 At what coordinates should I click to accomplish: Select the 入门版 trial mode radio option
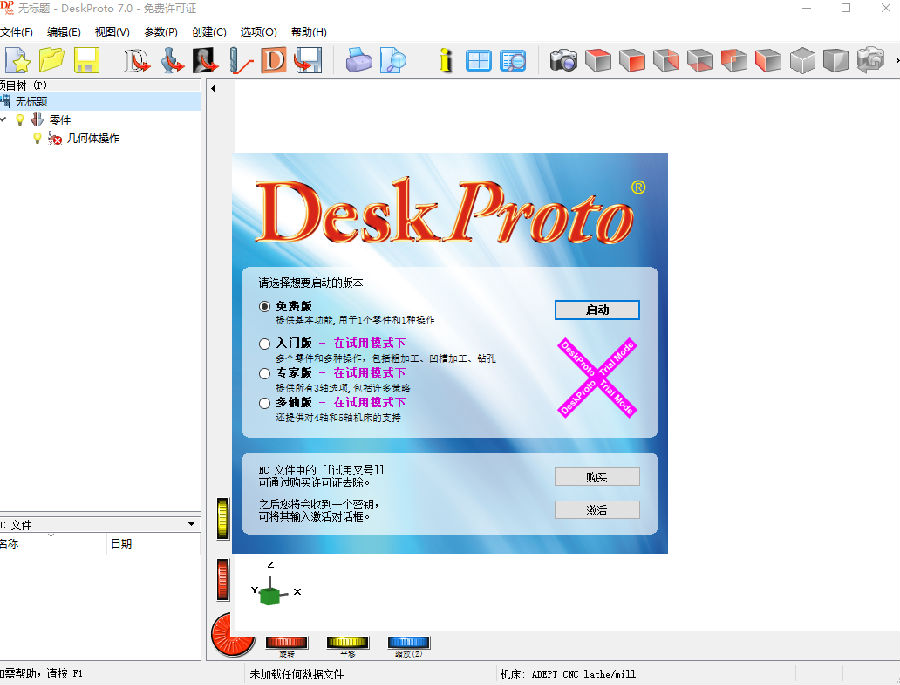point(264,343)
